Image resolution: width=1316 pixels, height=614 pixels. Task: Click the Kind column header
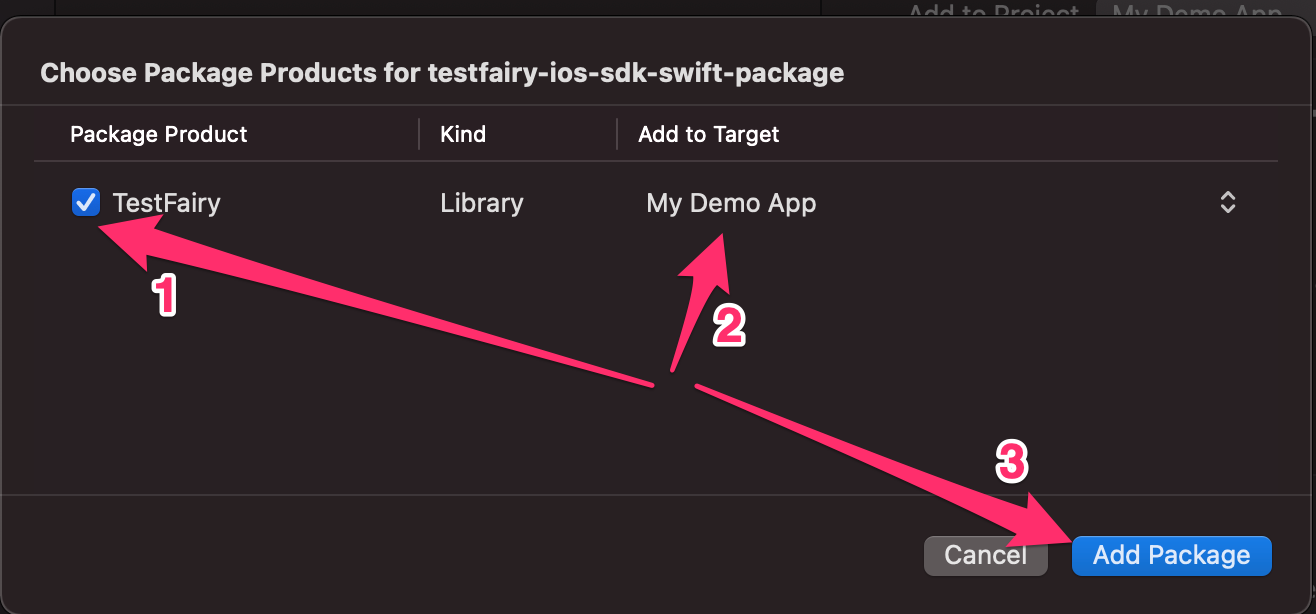[x=463, y=134]
